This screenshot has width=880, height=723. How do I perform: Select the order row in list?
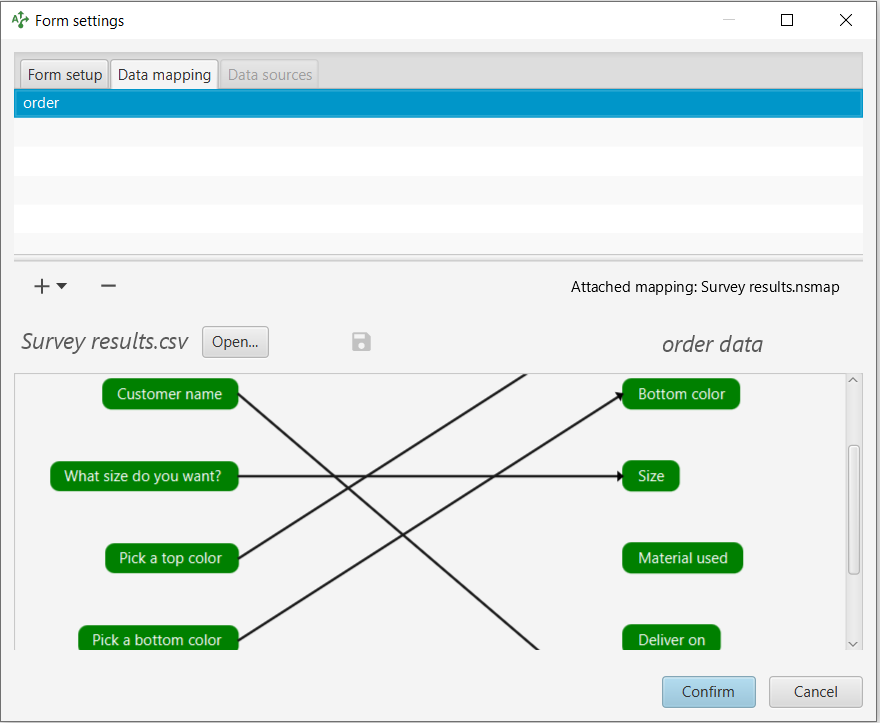click(x=438, y=103)
